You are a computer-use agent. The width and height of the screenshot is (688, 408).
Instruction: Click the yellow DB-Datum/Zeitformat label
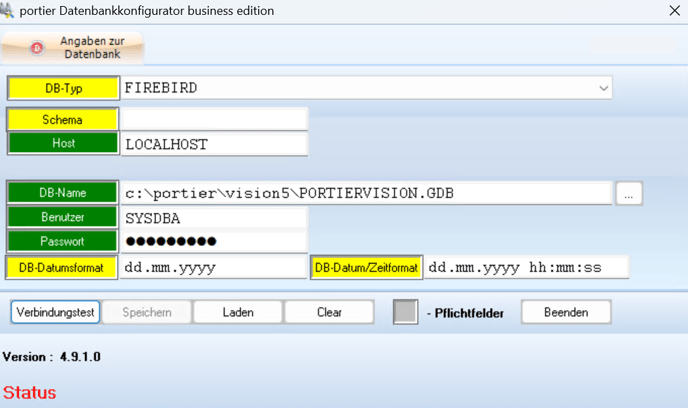[366, 268]
